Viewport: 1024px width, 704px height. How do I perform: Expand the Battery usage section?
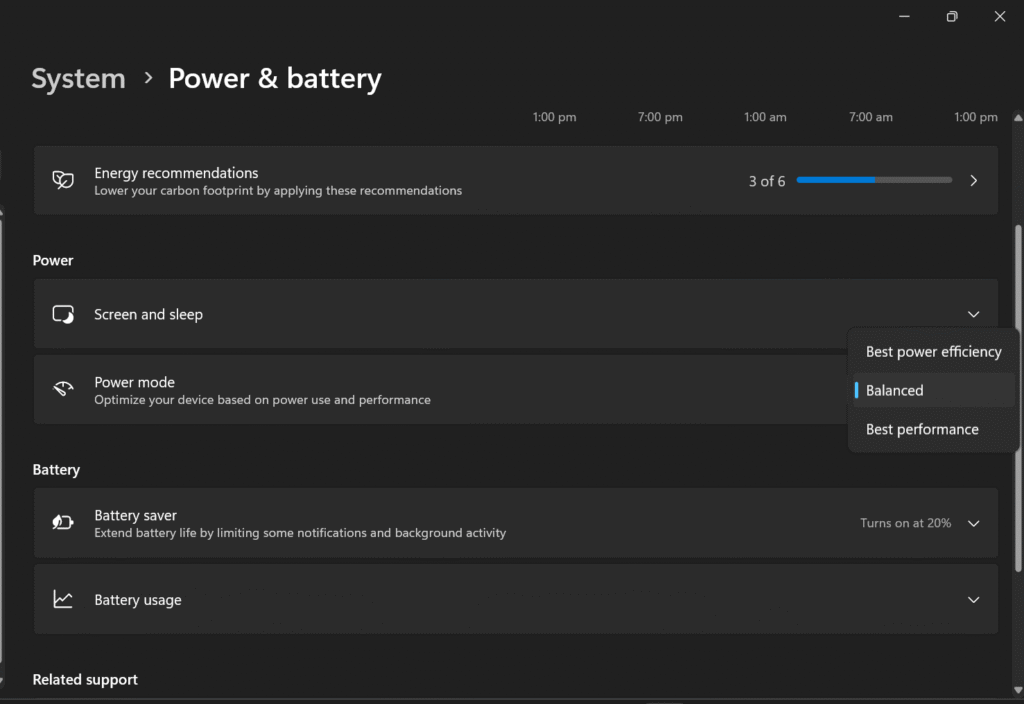pos(974,600)
